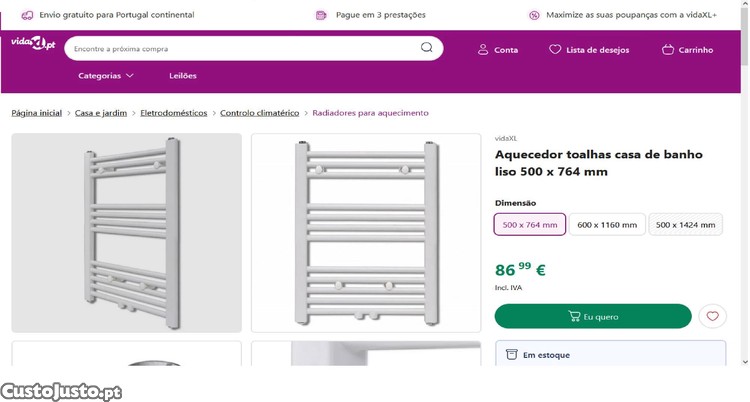The image size is (750, 402).
Task: Open the Página inicial breadcrumb link
Action: click(x=36, y=113)
